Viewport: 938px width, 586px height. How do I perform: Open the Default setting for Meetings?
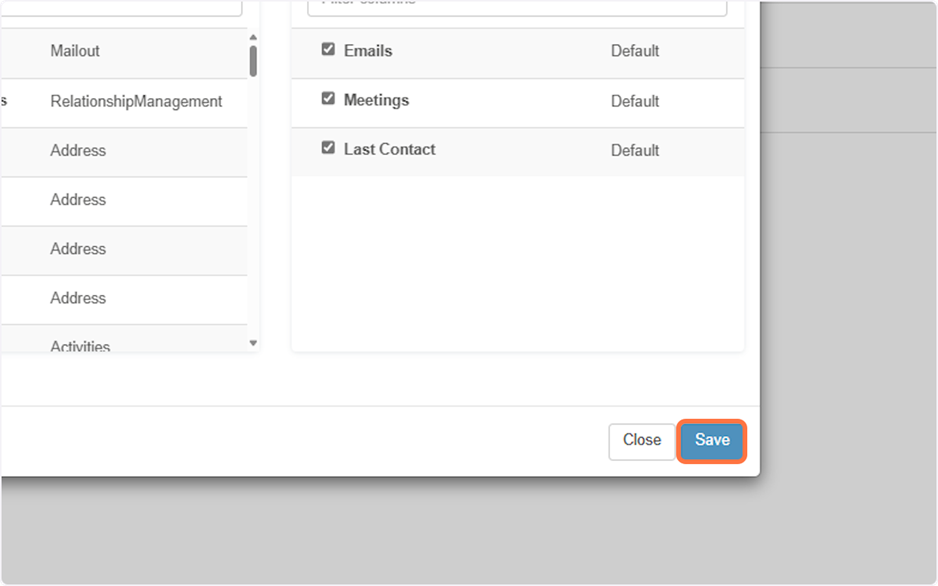[x=635, y=101]
